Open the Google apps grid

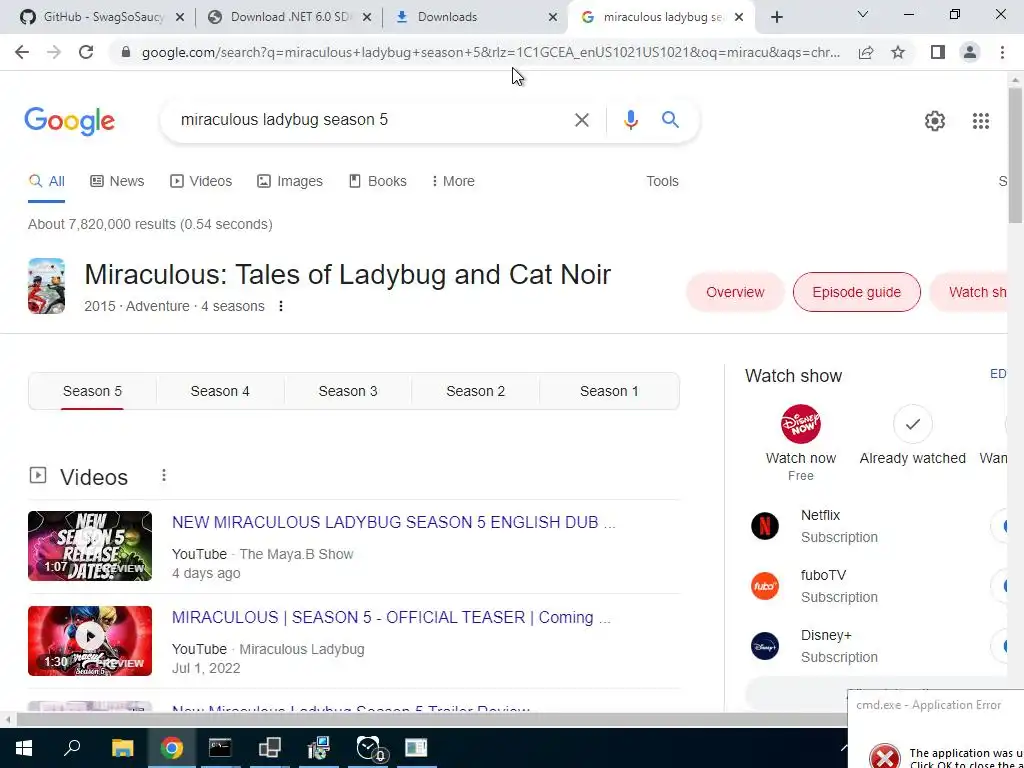[980, 121]
